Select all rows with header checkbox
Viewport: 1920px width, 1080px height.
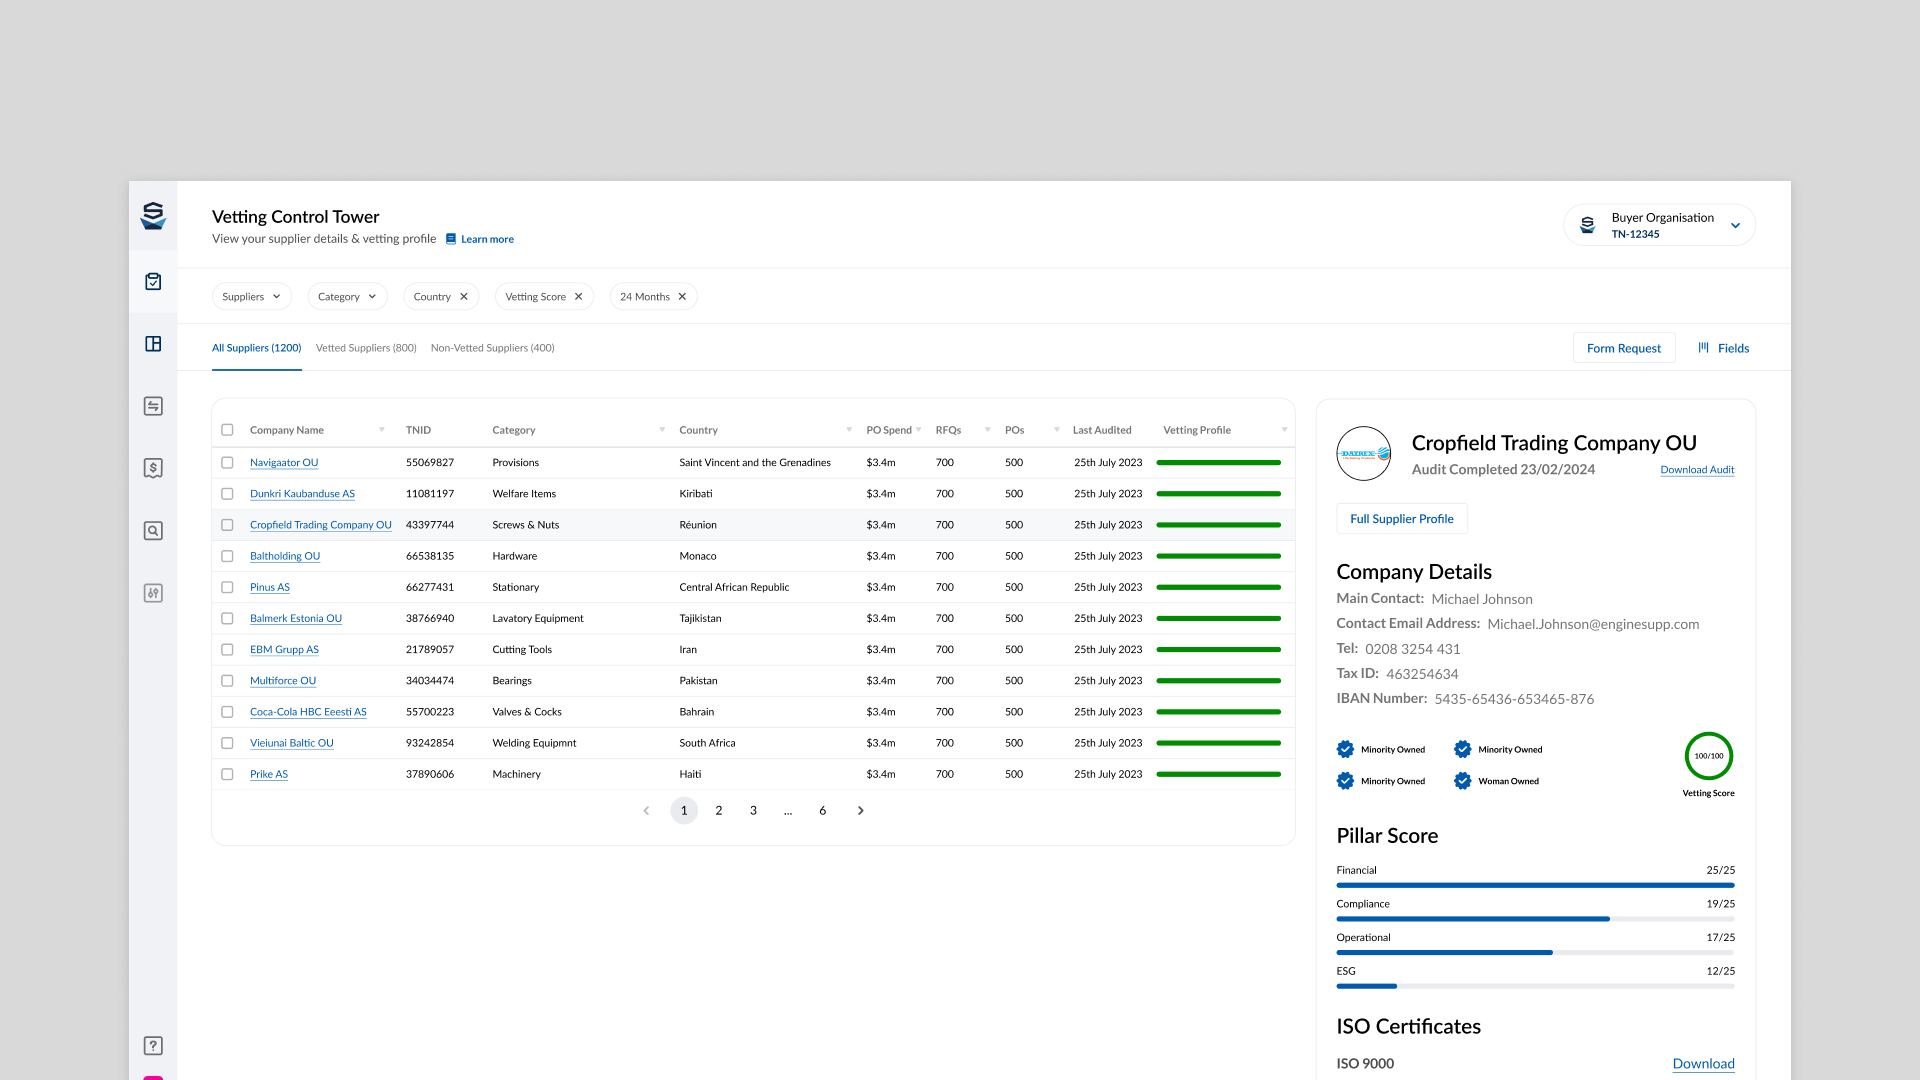[x=227, y=430]
